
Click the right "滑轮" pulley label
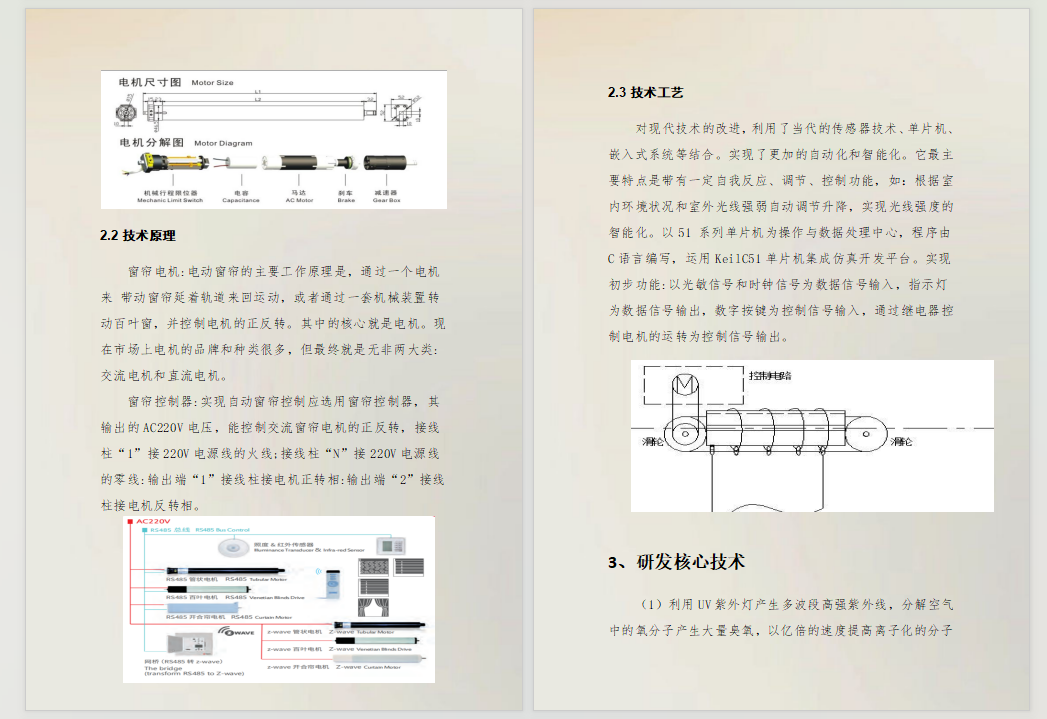click(901, 442)
